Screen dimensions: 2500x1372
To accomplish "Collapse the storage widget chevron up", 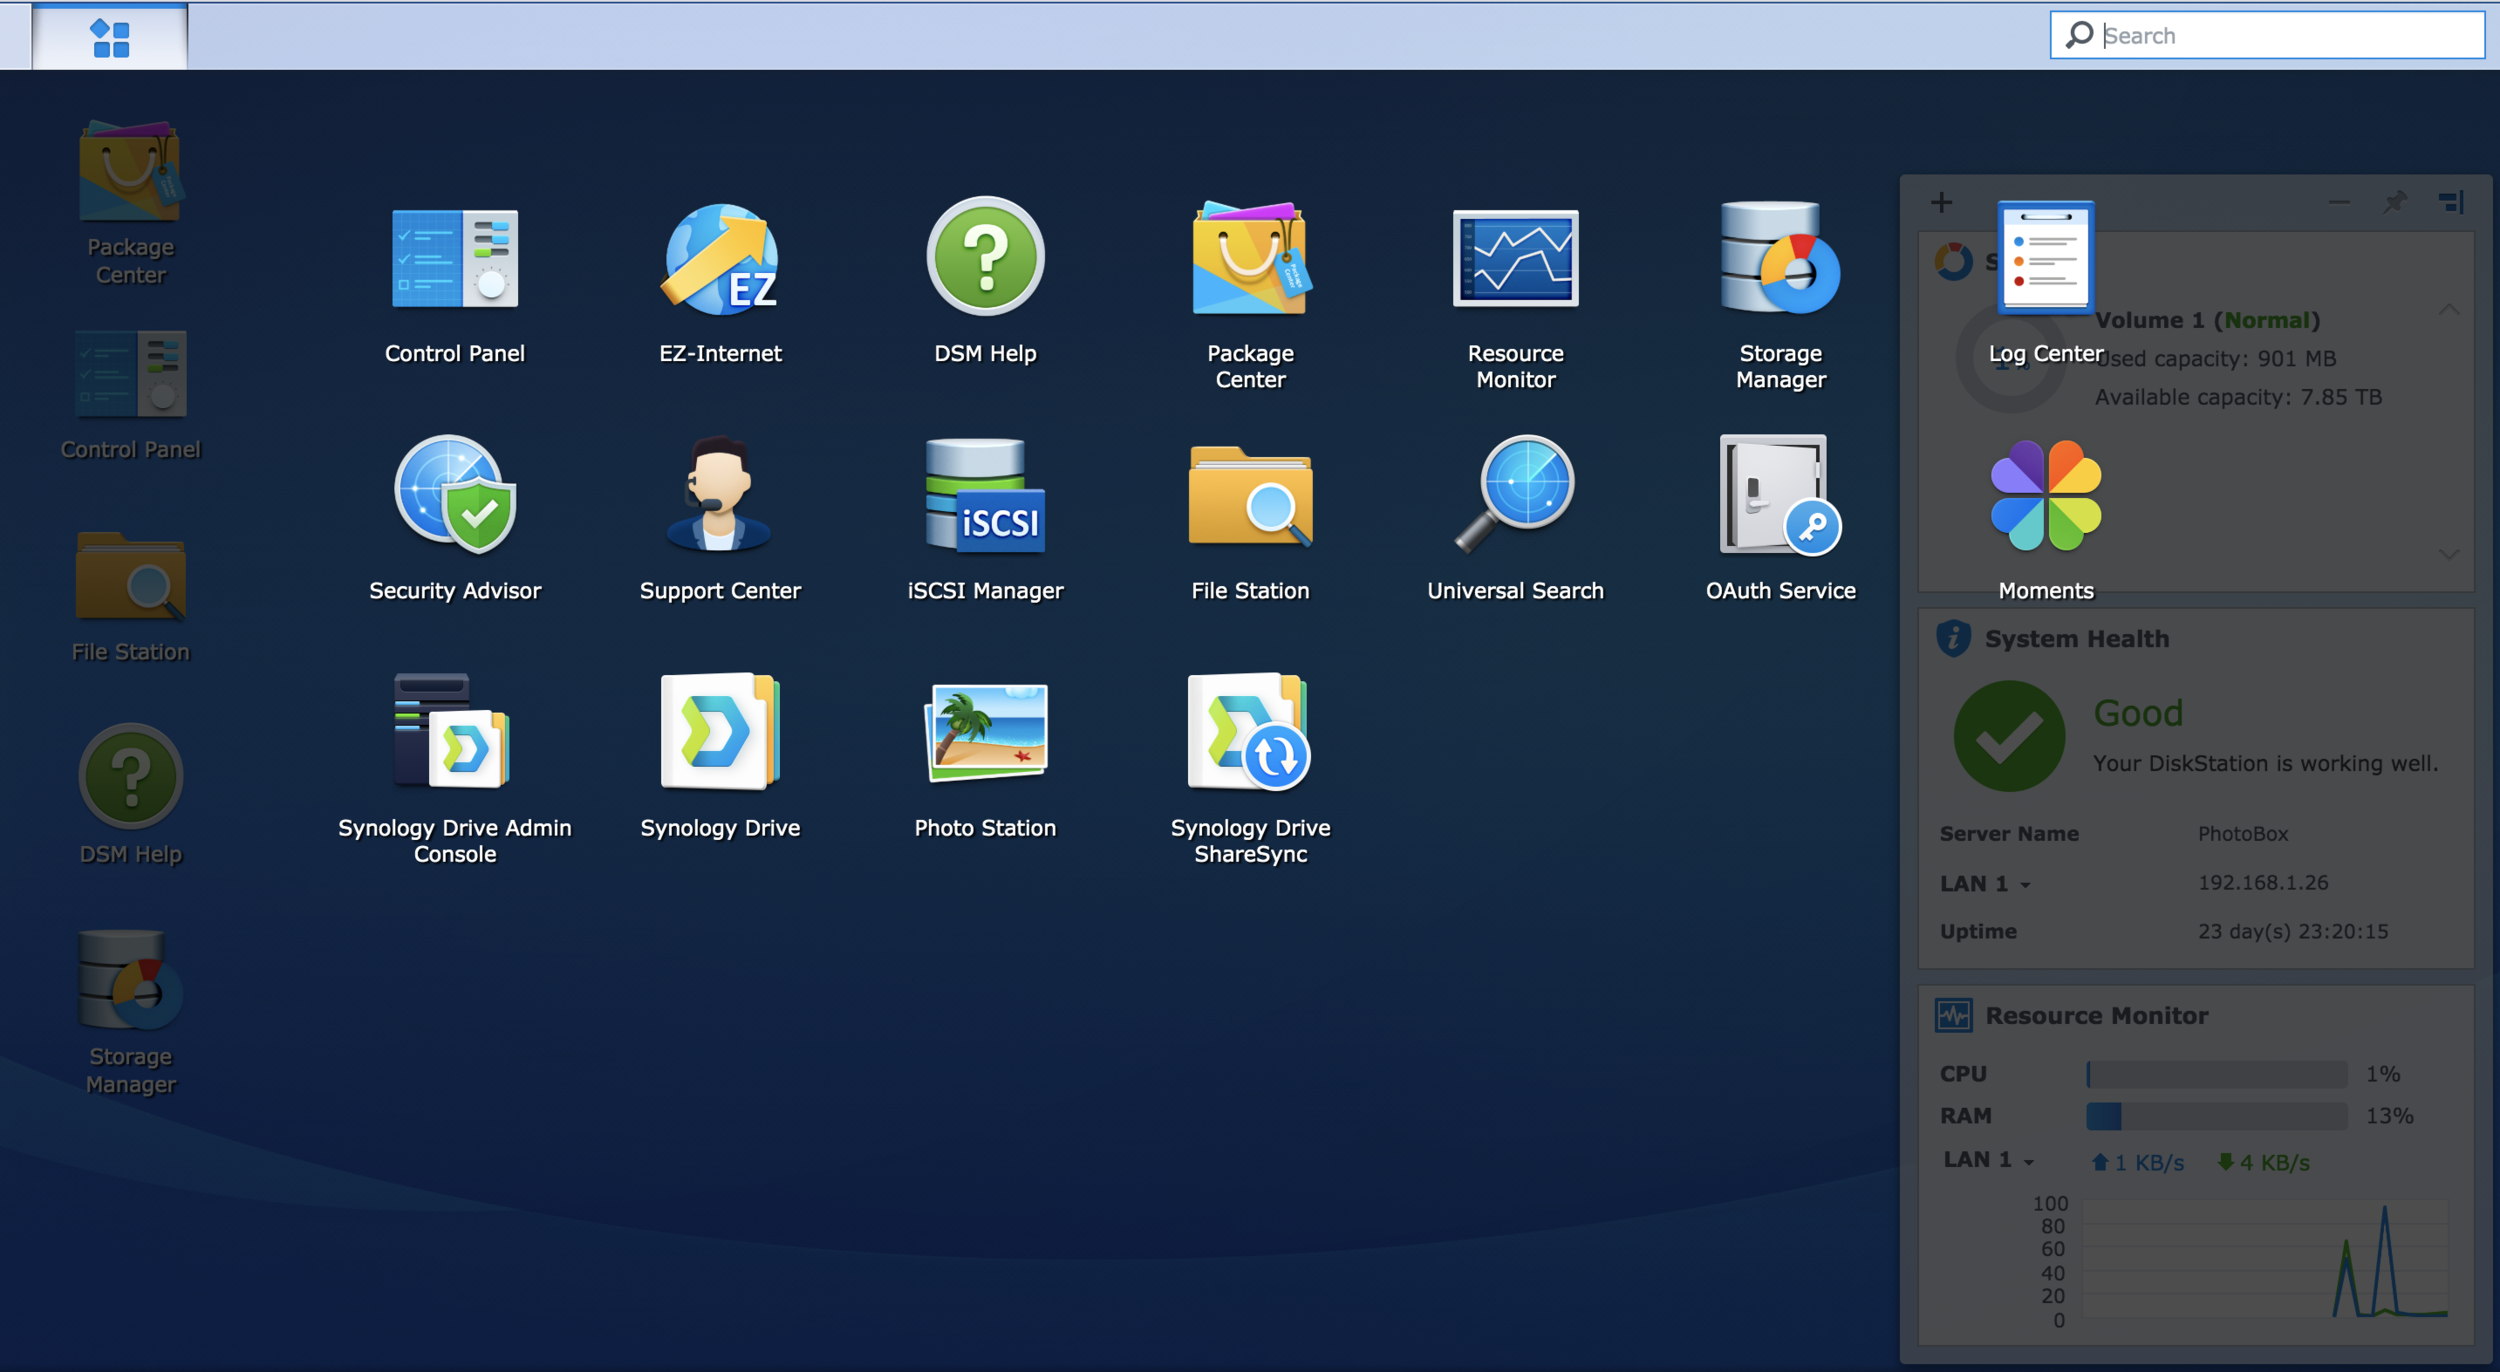I will pyautogui.click(x=2449, y=310).
